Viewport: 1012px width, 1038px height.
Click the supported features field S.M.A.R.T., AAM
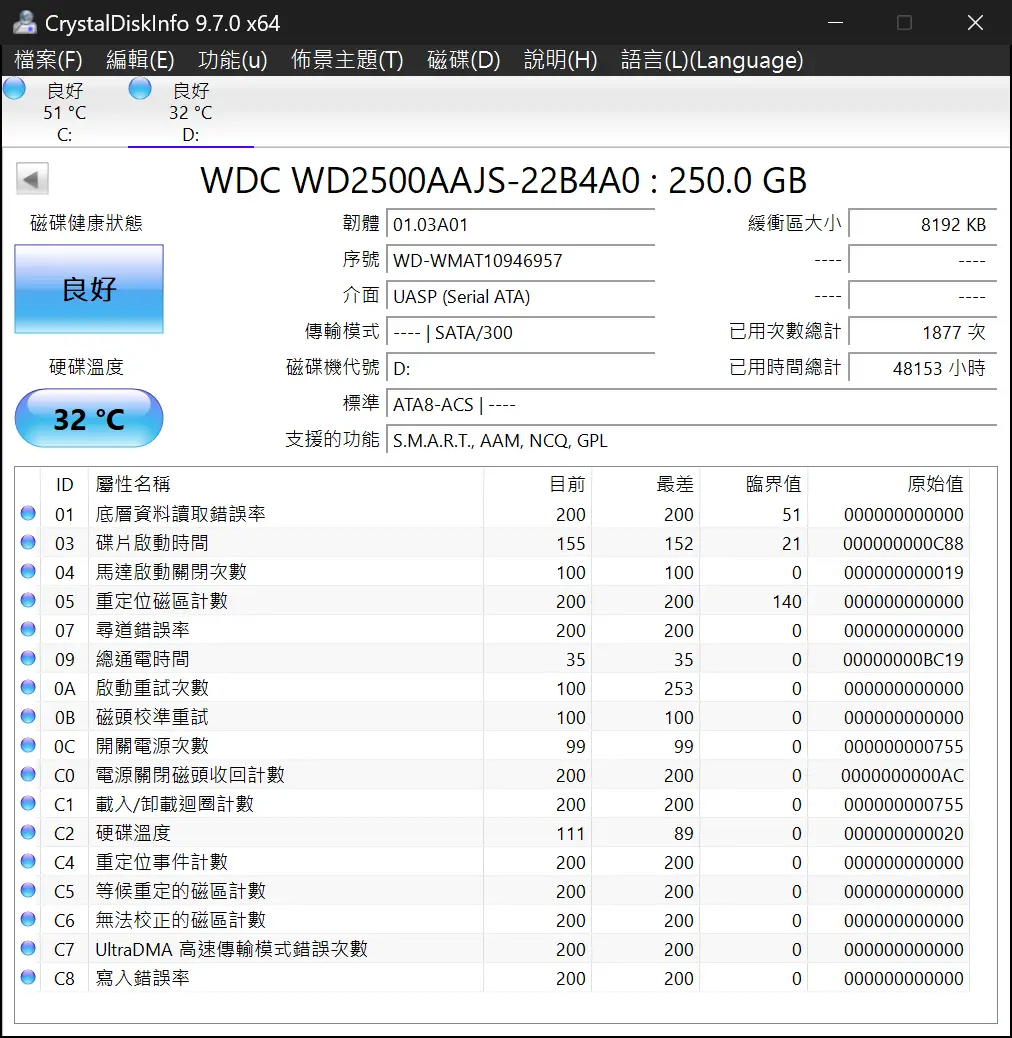pos(692,440)
